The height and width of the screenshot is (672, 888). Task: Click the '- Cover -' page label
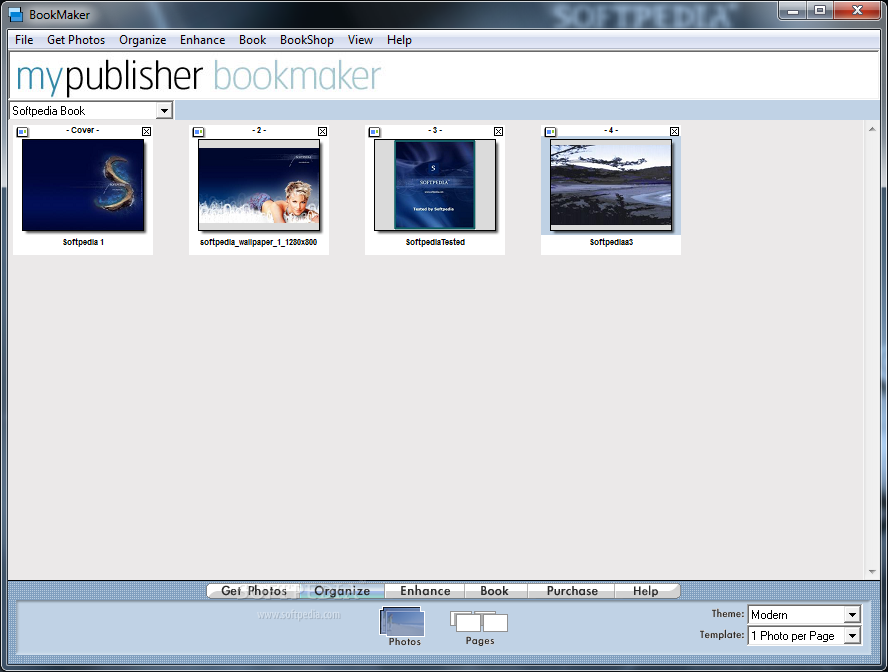pos(83,130)
